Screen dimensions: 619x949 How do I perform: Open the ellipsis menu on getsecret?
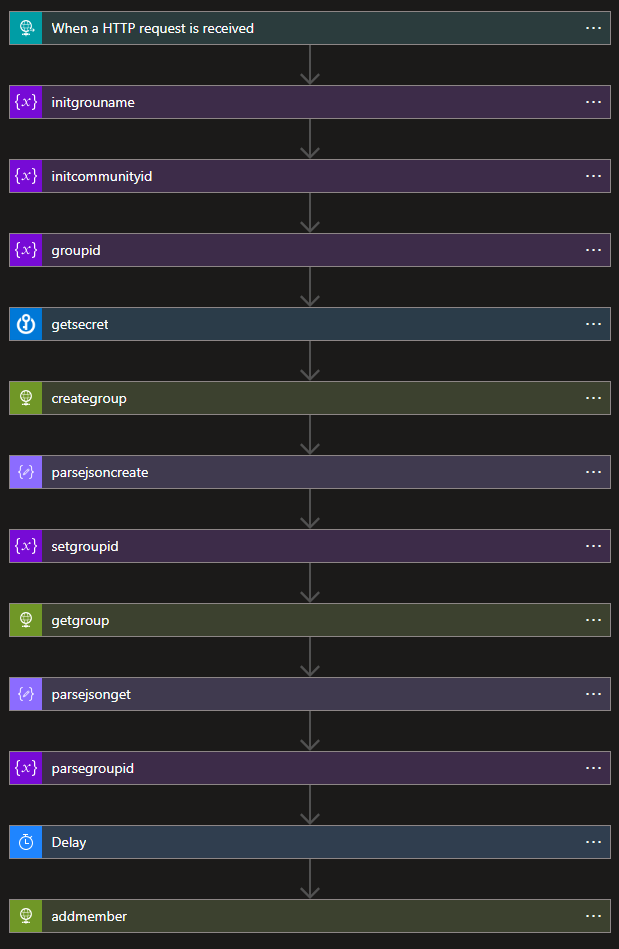click(593, 324)
